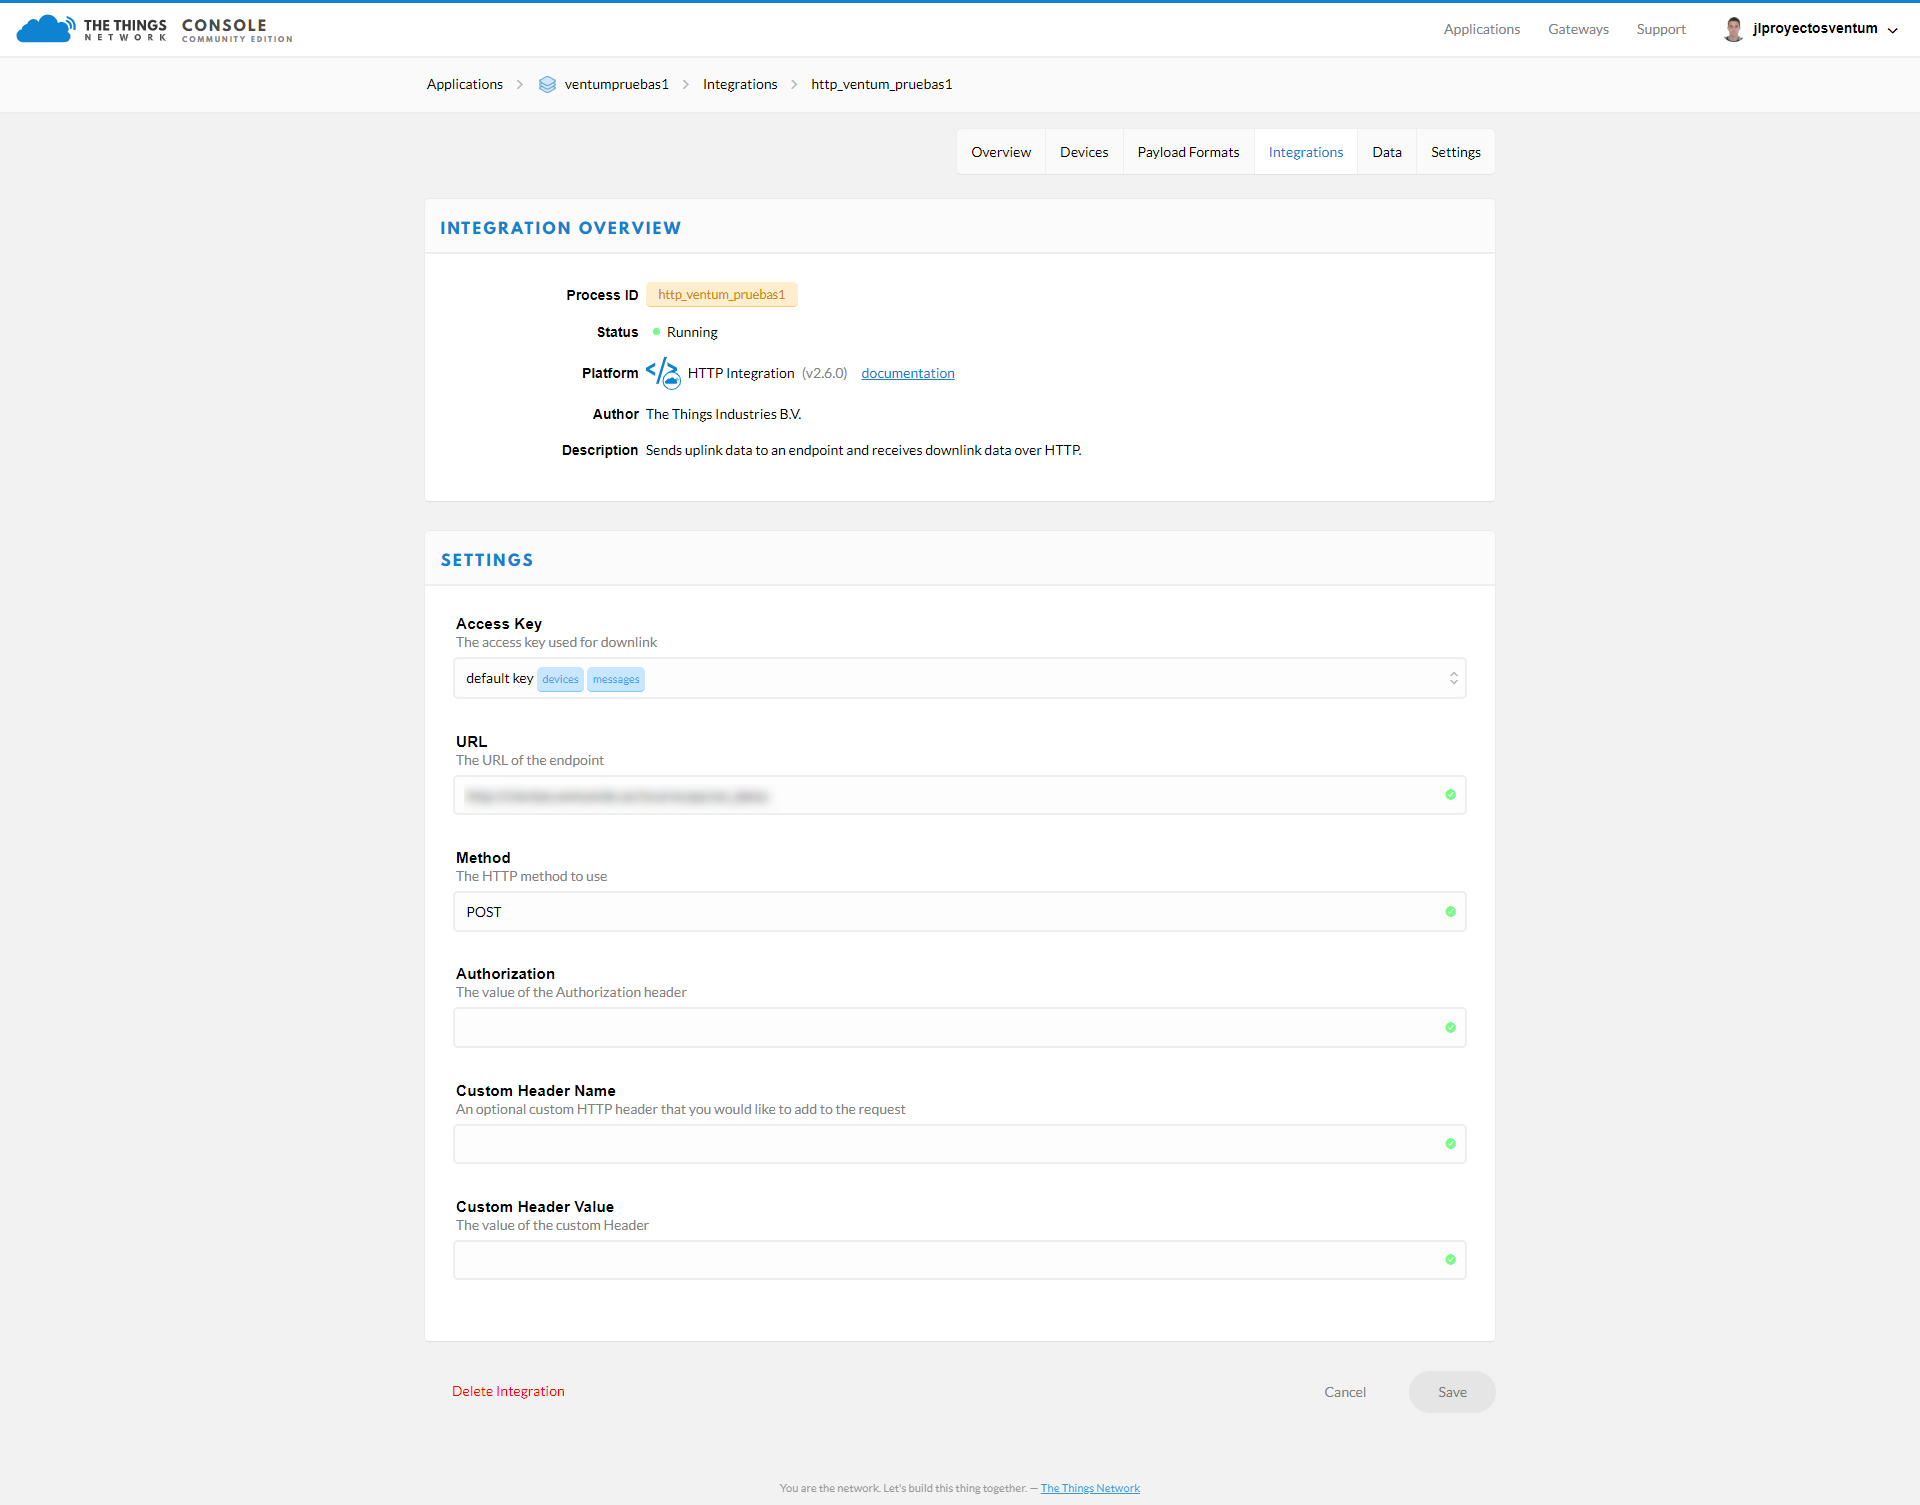Open the jlproyectosventum account menu chevron
This screenshot has height=1505, width=1920.
(x=1892, y=30)
